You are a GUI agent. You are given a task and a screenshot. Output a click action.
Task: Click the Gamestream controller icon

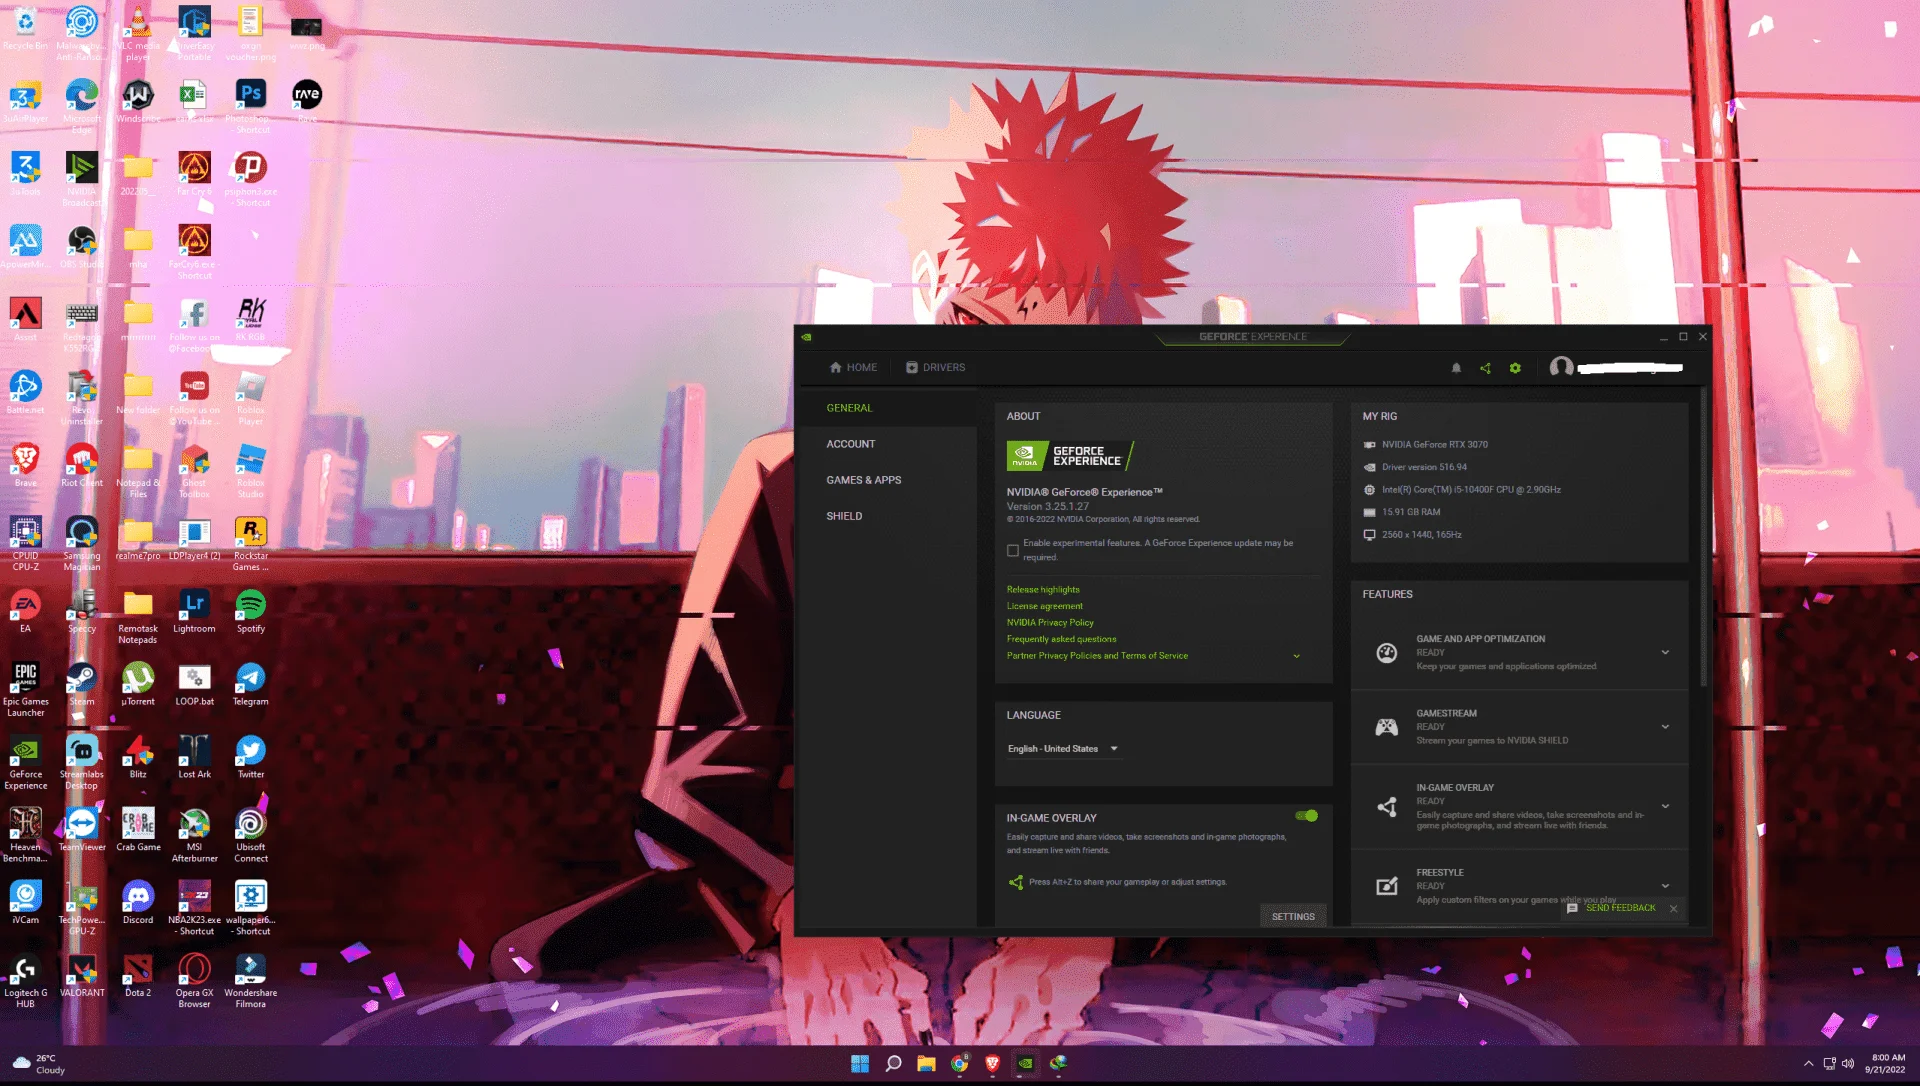[1386, 727]
